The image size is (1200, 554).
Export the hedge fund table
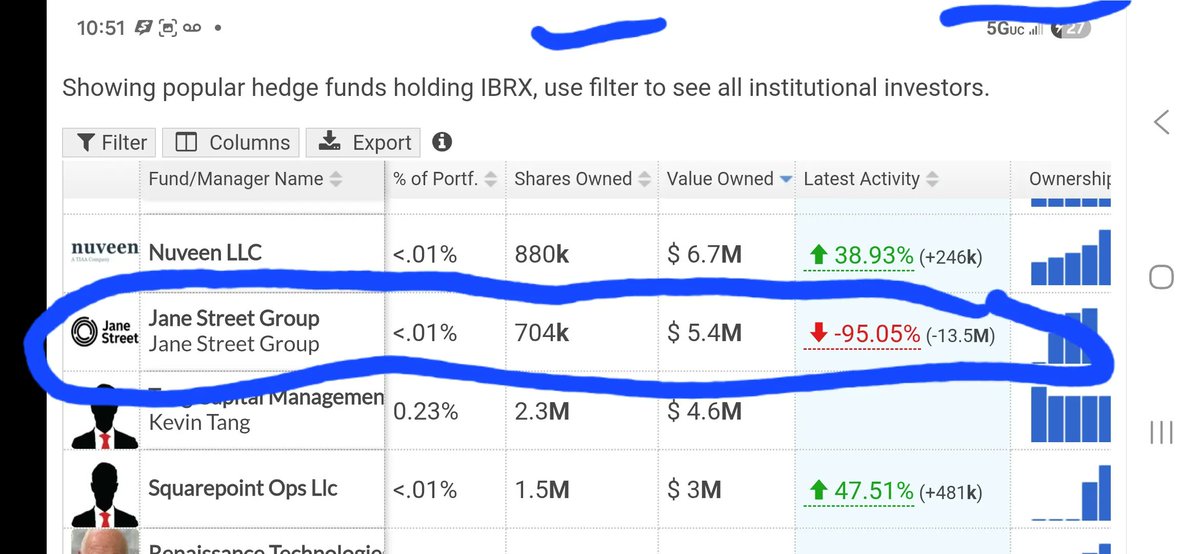coord(364,142)
